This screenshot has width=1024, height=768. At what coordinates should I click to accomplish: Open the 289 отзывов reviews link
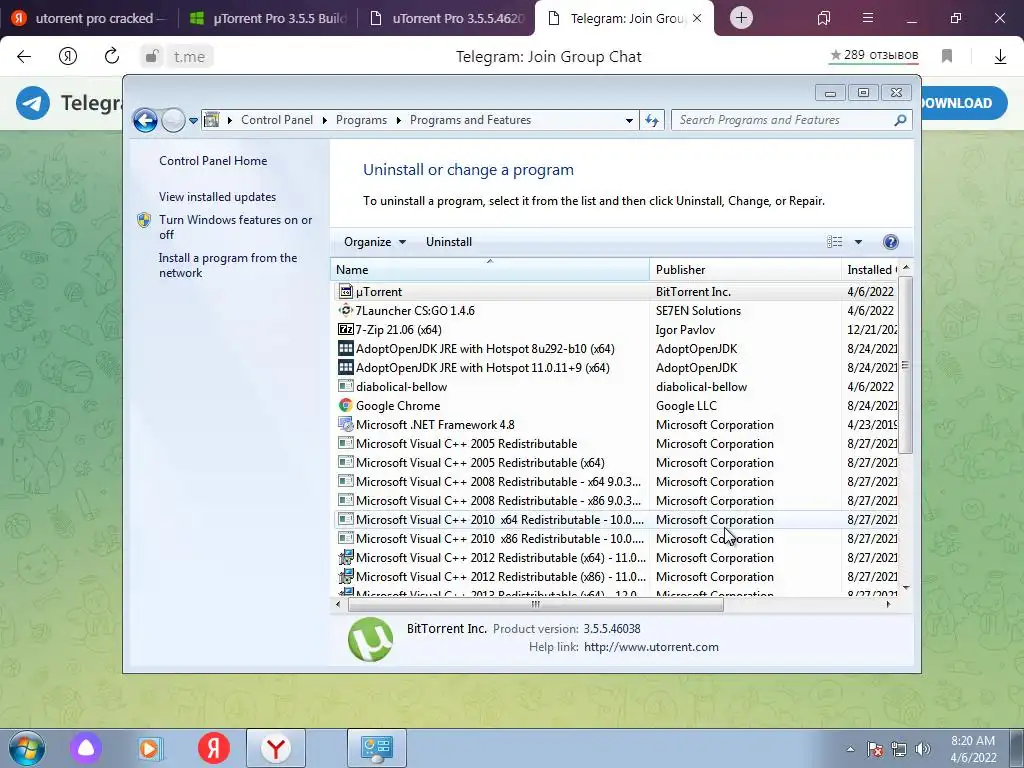coord(874,56)
